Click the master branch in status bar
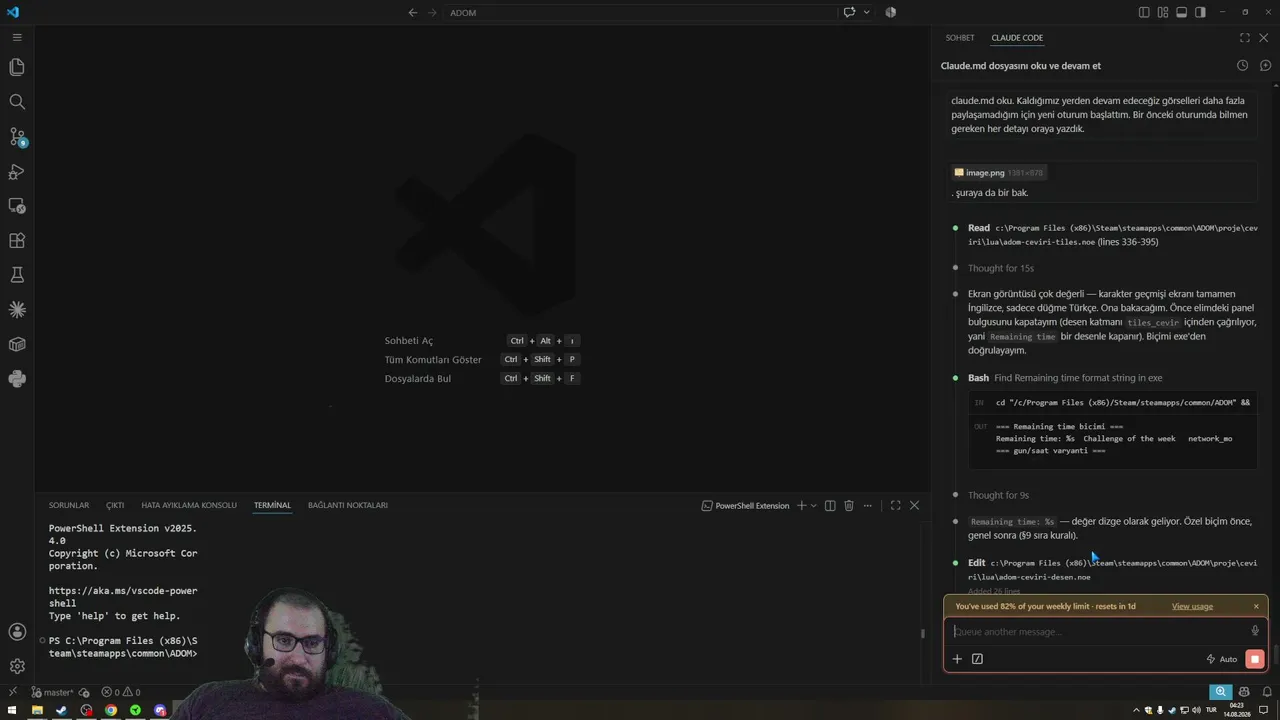Screen dimensions: 1280x720 point(52,692)
